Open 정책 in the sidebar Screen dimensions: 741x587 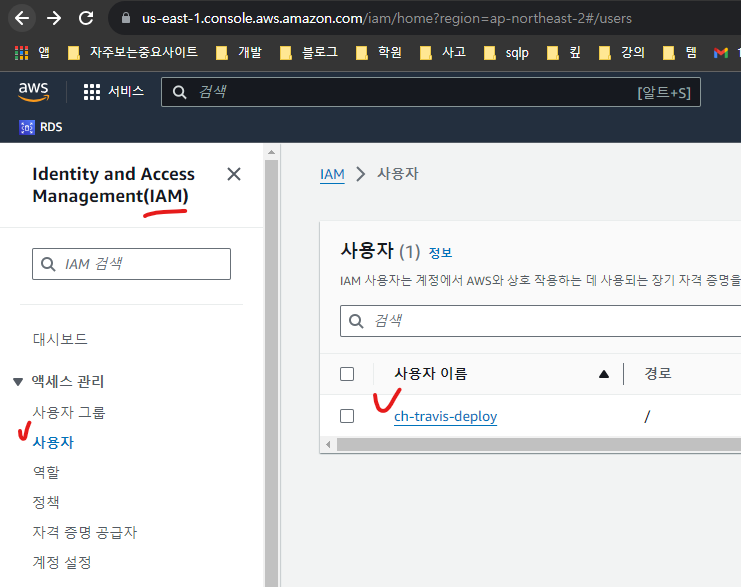pyautogui.click(x=46, y=502)
